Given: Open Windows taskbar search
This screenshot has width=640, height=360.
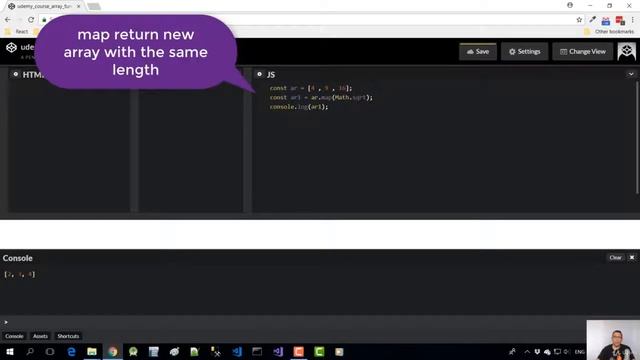Looking at the screenshot, I should pyautogui.click(x=30, y=351).
